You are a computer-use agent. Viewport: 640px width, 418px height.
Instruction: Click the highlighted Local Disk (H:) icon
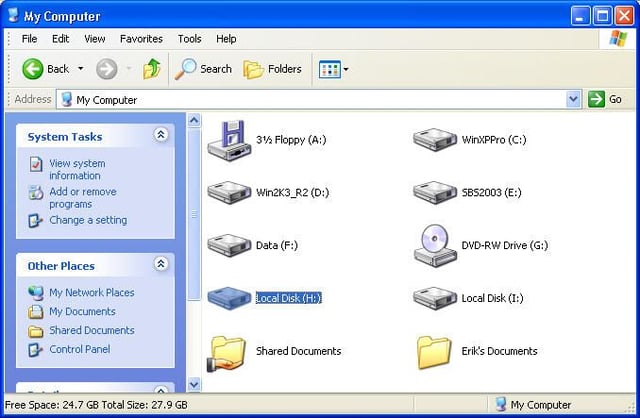pos(229,298)
